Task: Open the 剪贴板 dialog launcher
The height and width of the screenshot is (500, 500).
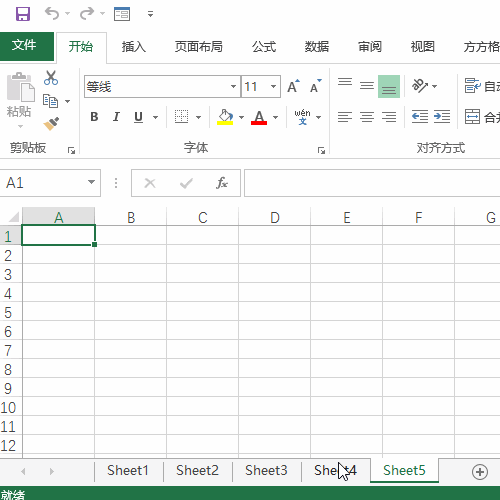Action: (71, 151)
